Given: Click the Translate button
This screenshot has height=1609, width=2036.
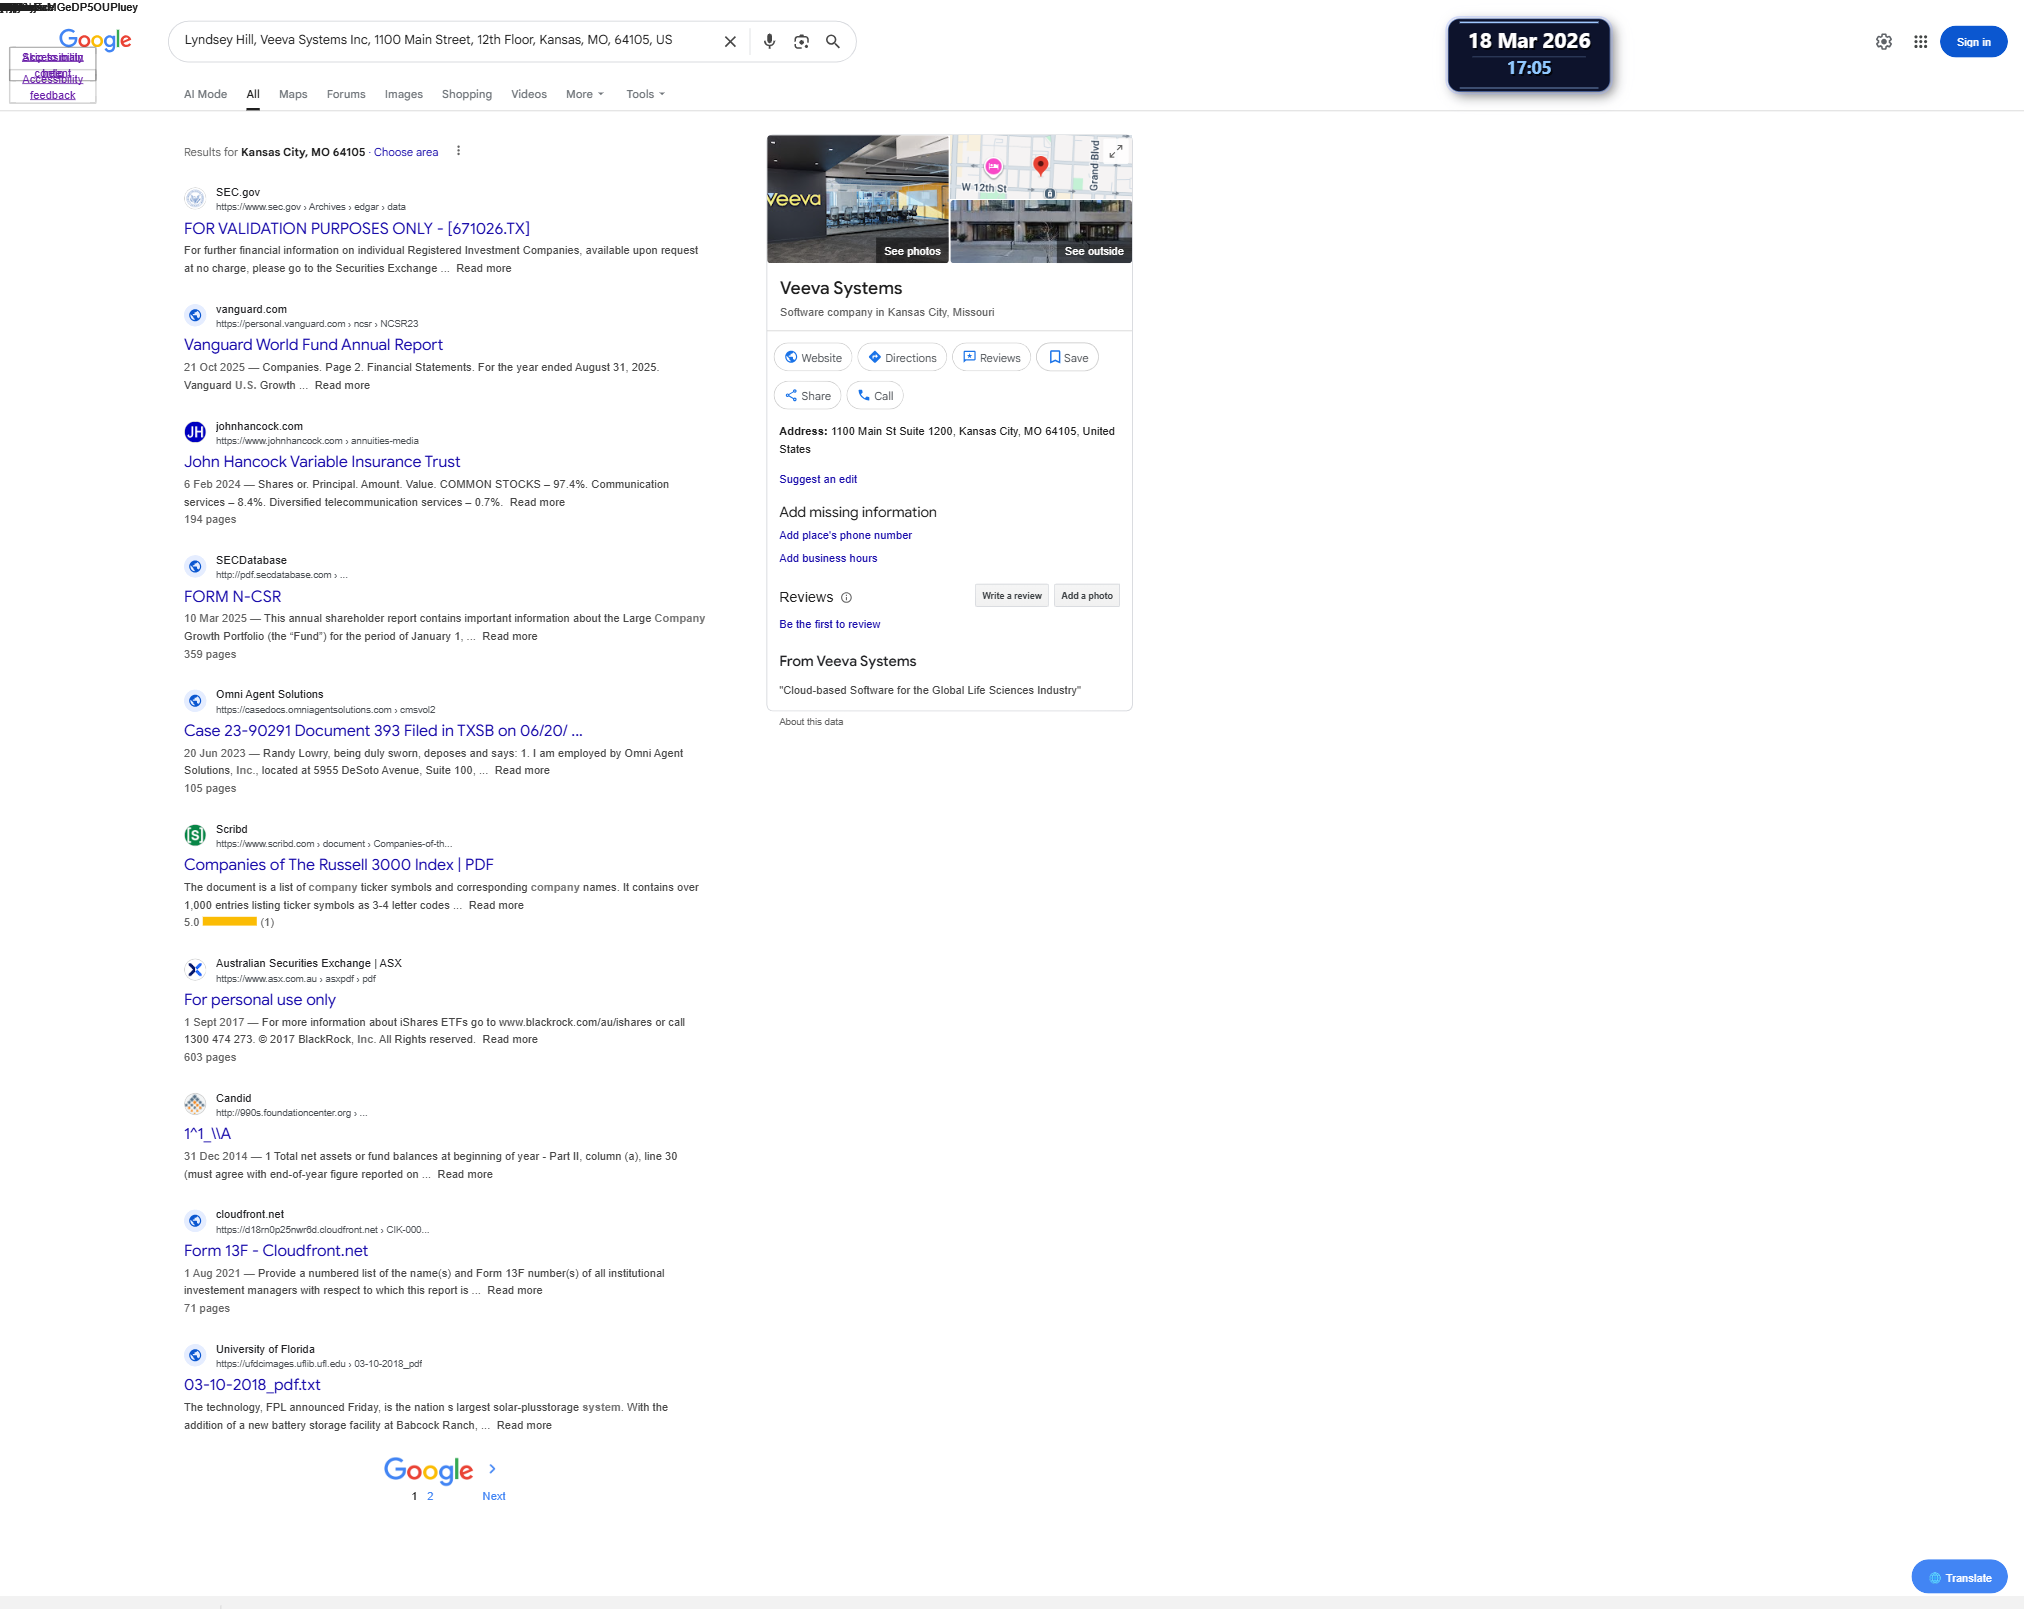Looking at the screenshot, I should (x=1959, y=1578).
